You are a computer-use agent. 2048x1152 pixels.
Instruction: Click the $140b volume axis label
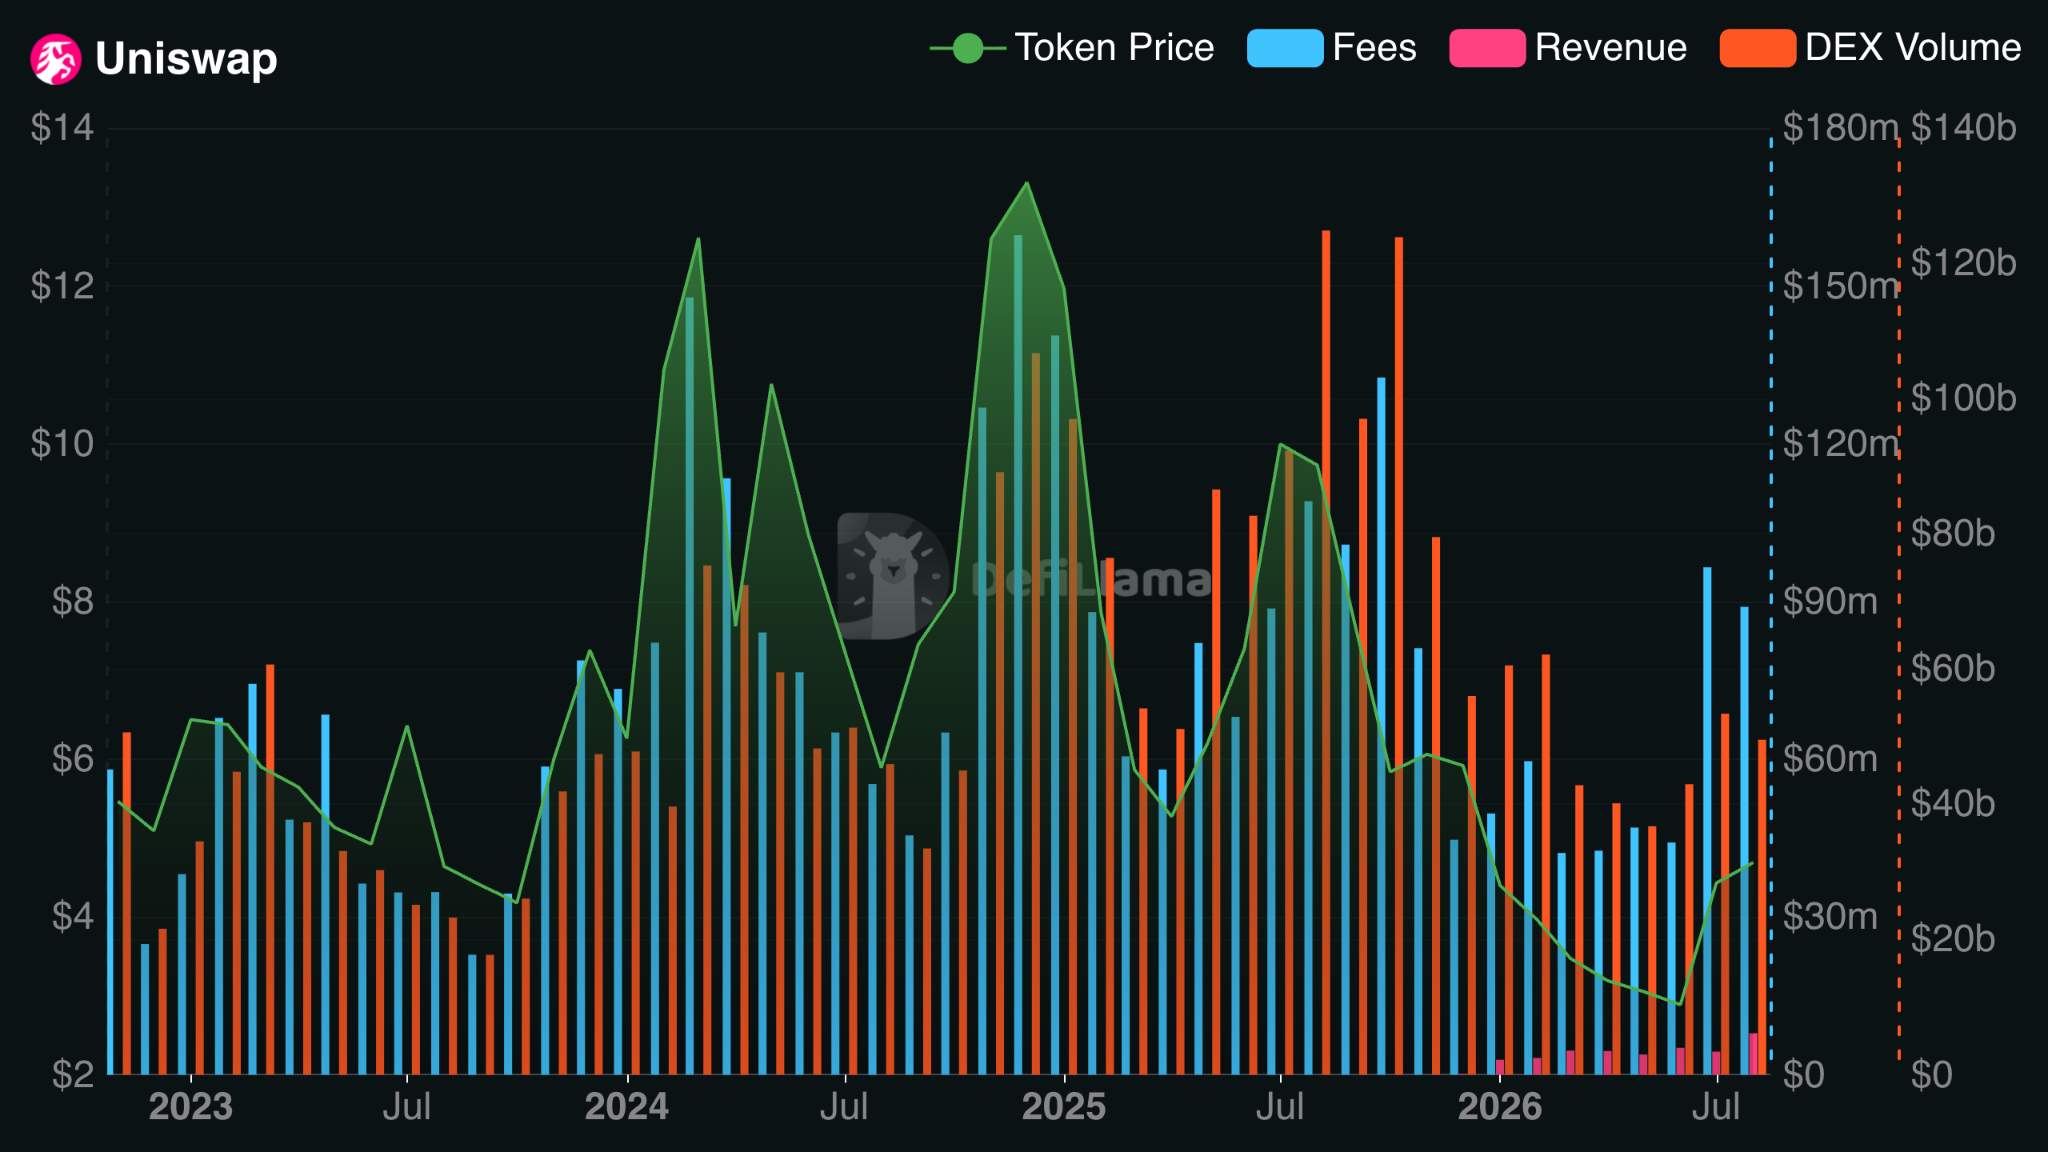click(1963, 128)
